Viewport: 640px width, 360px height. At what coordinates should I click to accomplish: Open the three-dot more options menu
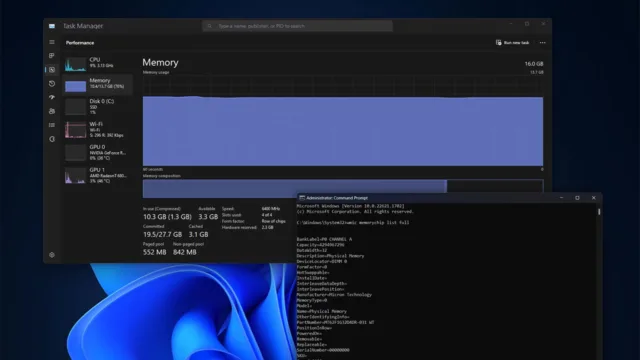[542, 42]
